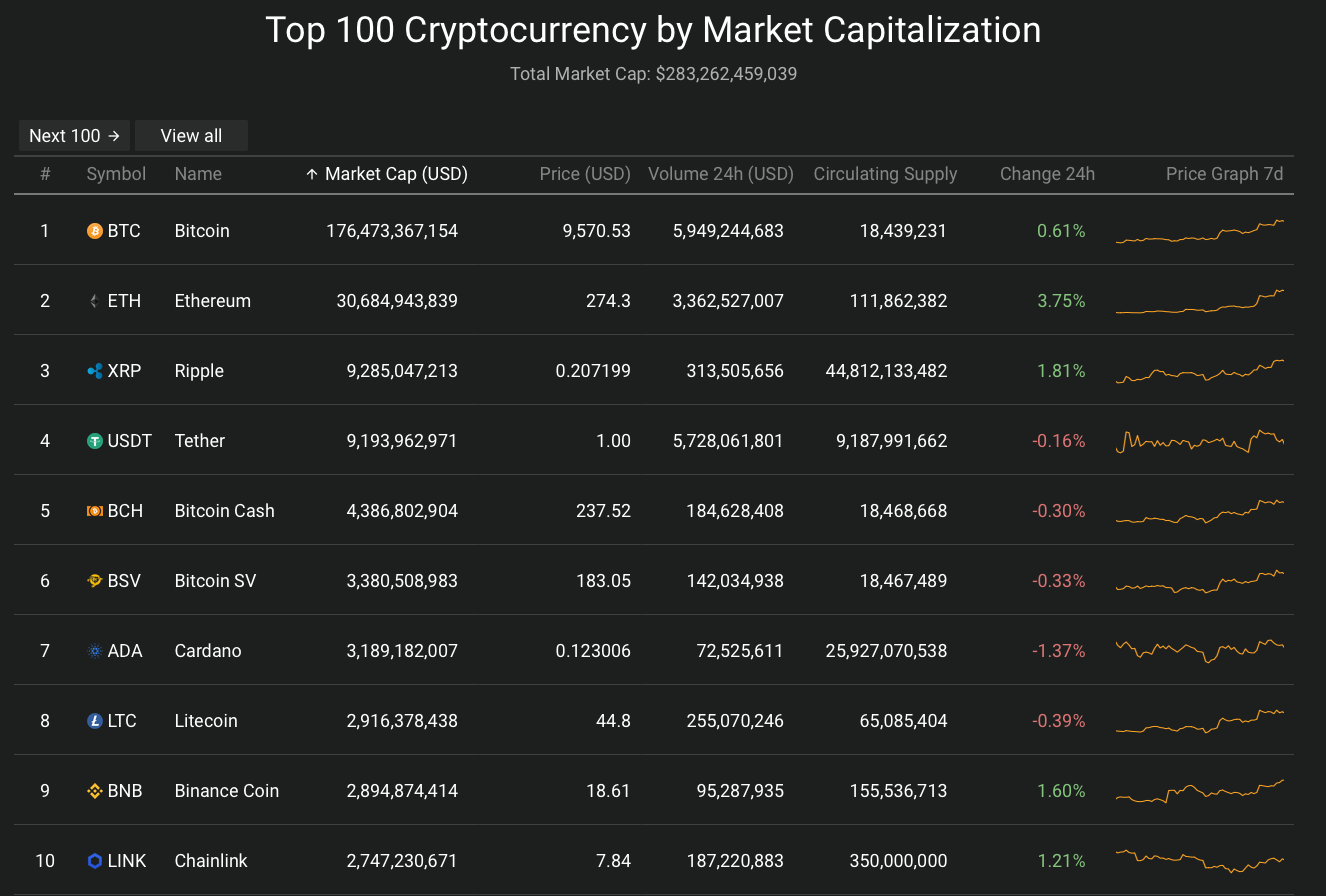Sort by Name column header
Image resolution: width=1326 pixels, height=896 pixels.
[198, 174]
